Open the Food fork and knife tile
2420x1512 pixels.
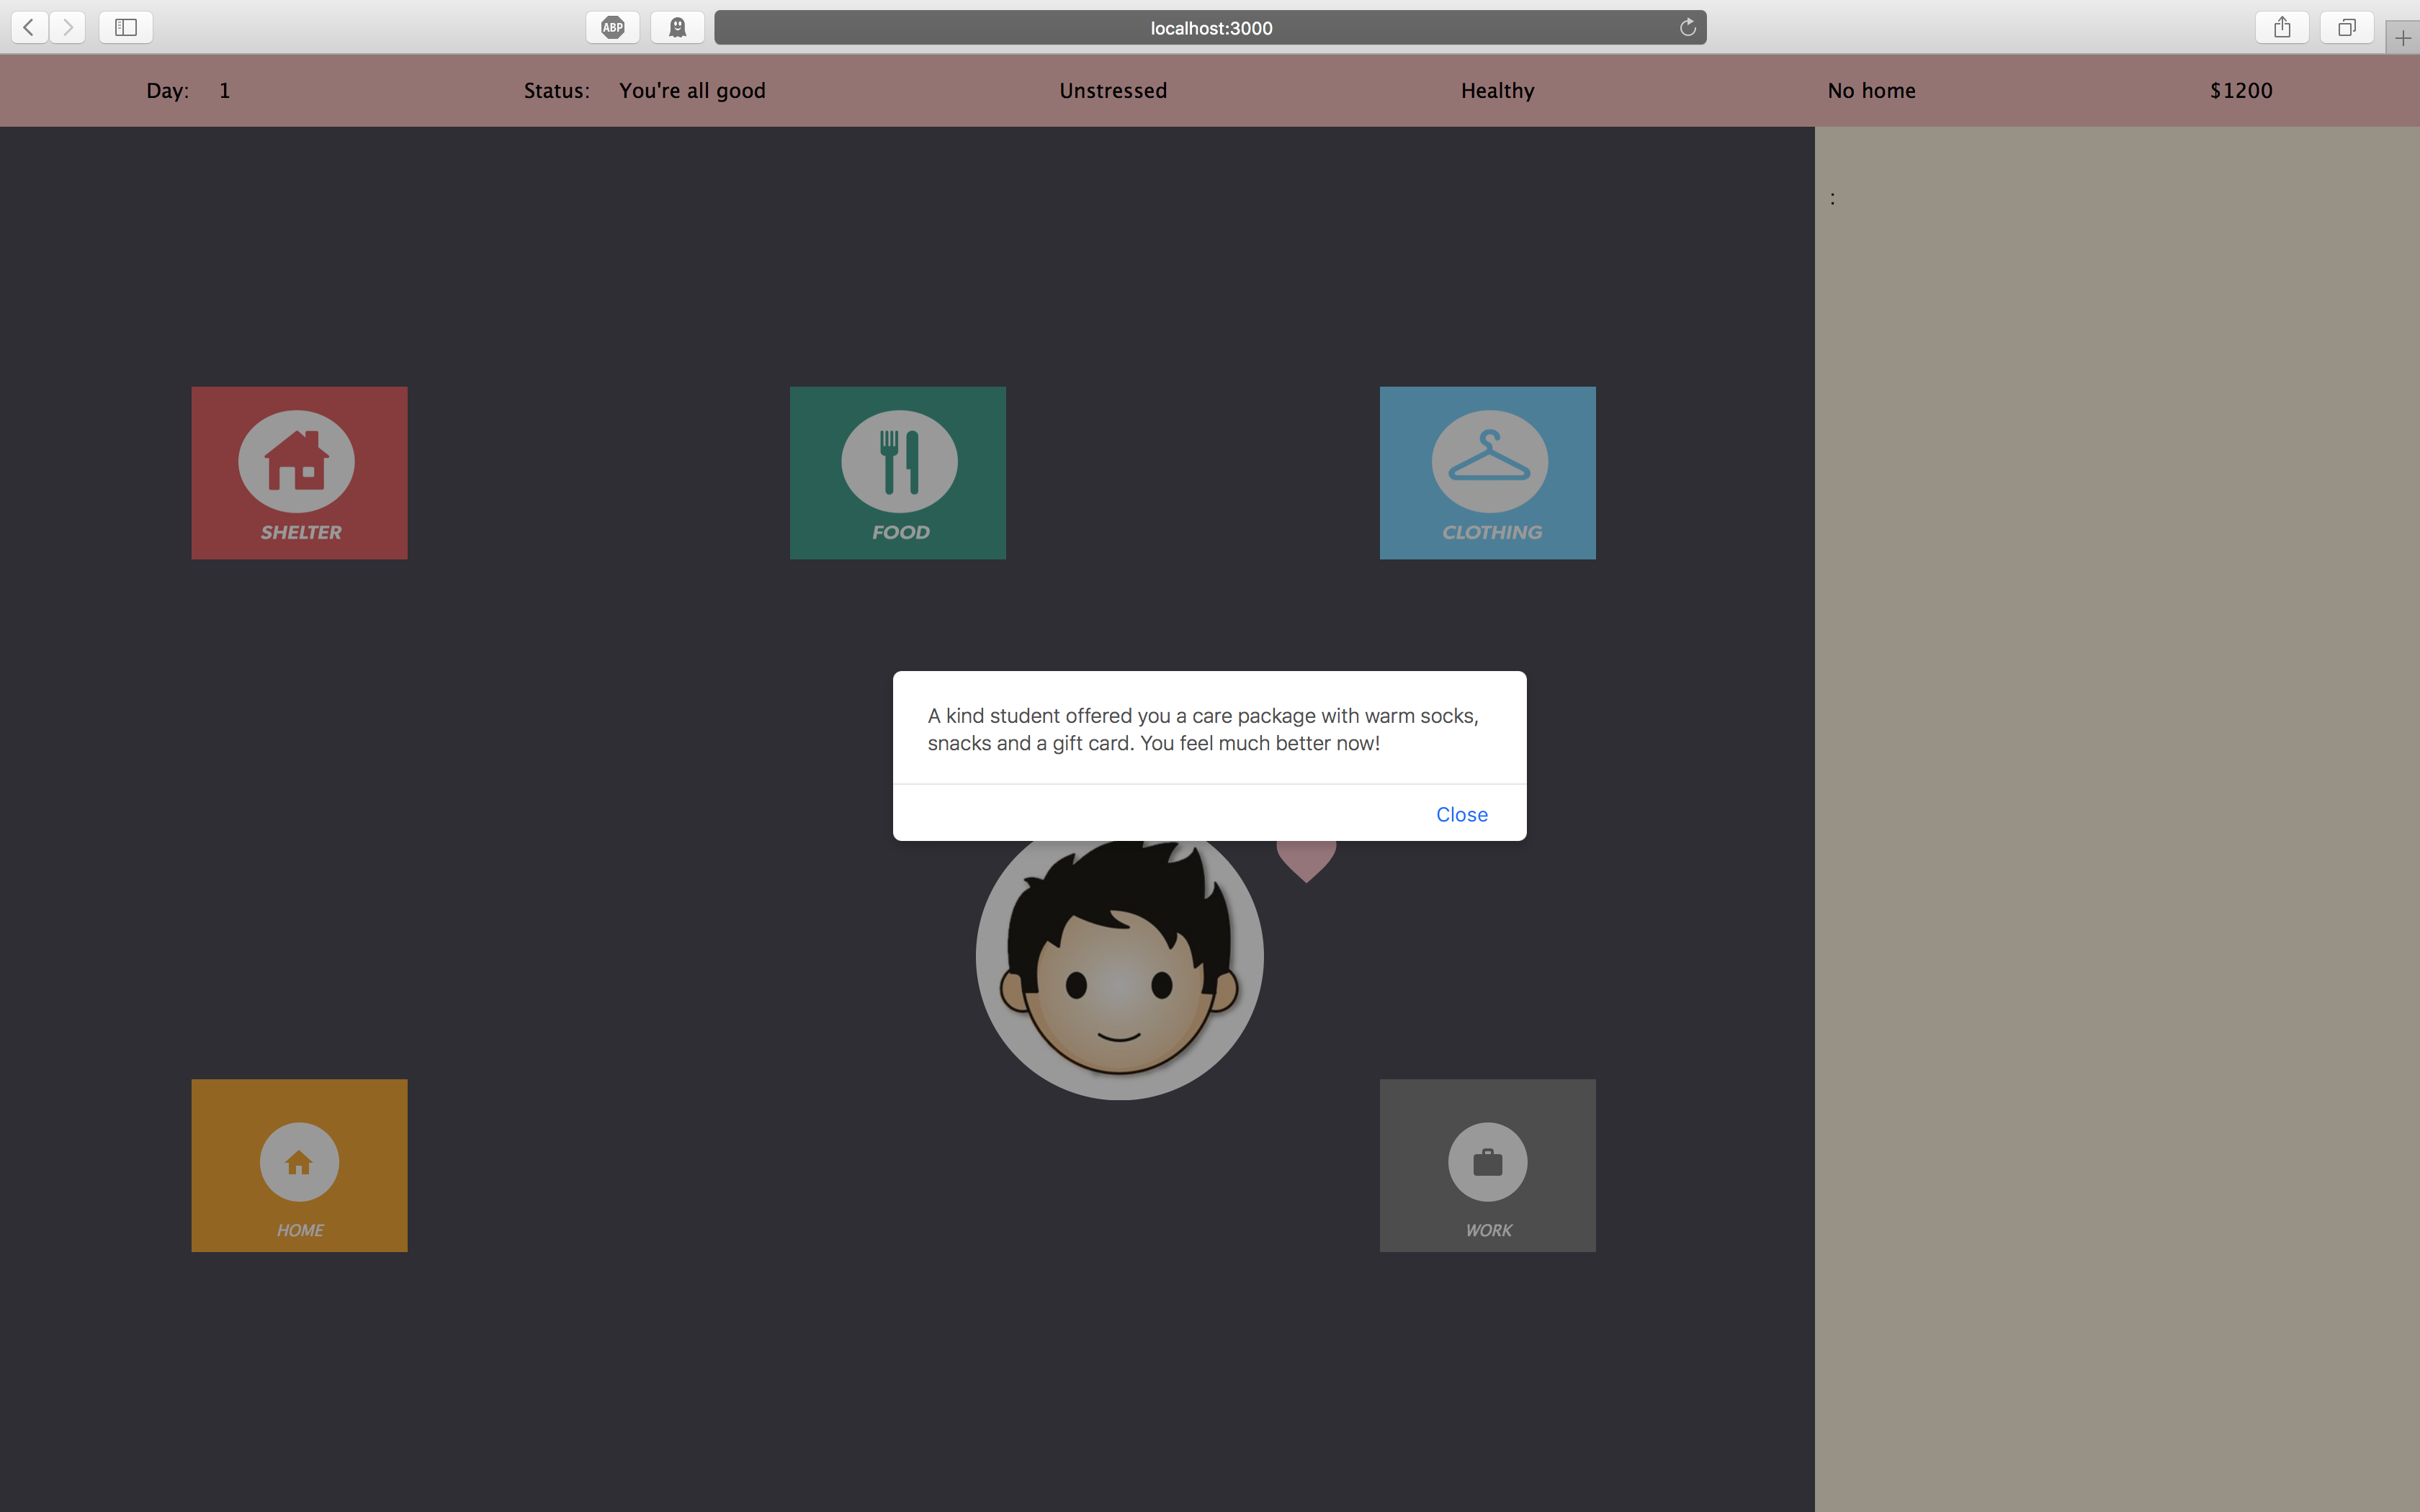coord(897,472)
